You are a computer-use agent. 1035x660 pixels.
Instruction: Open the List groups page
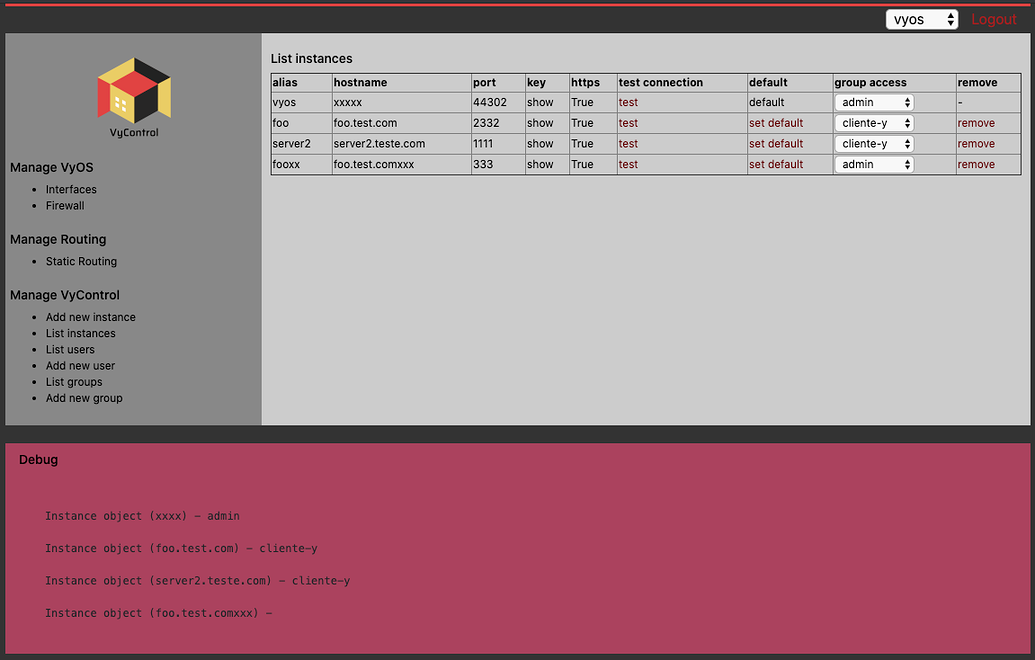(x=73, y=381)
